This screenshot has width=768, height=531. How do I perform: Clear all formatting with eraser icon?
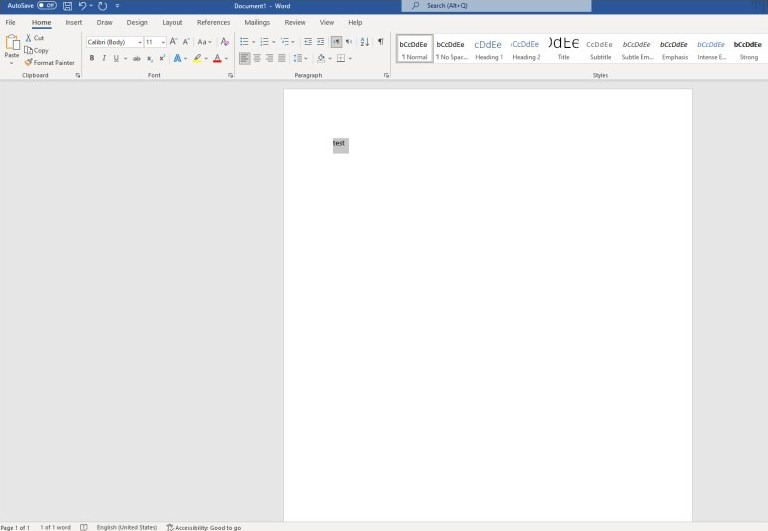tap(224, 42)
